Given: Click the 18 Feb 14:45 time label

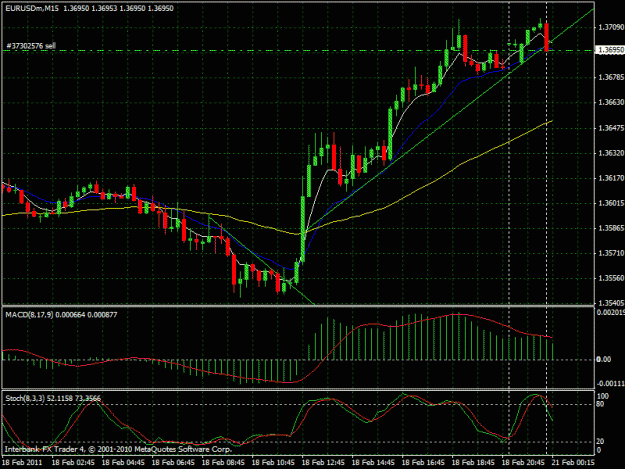Looking at the screenshot, I should [373, 463].
